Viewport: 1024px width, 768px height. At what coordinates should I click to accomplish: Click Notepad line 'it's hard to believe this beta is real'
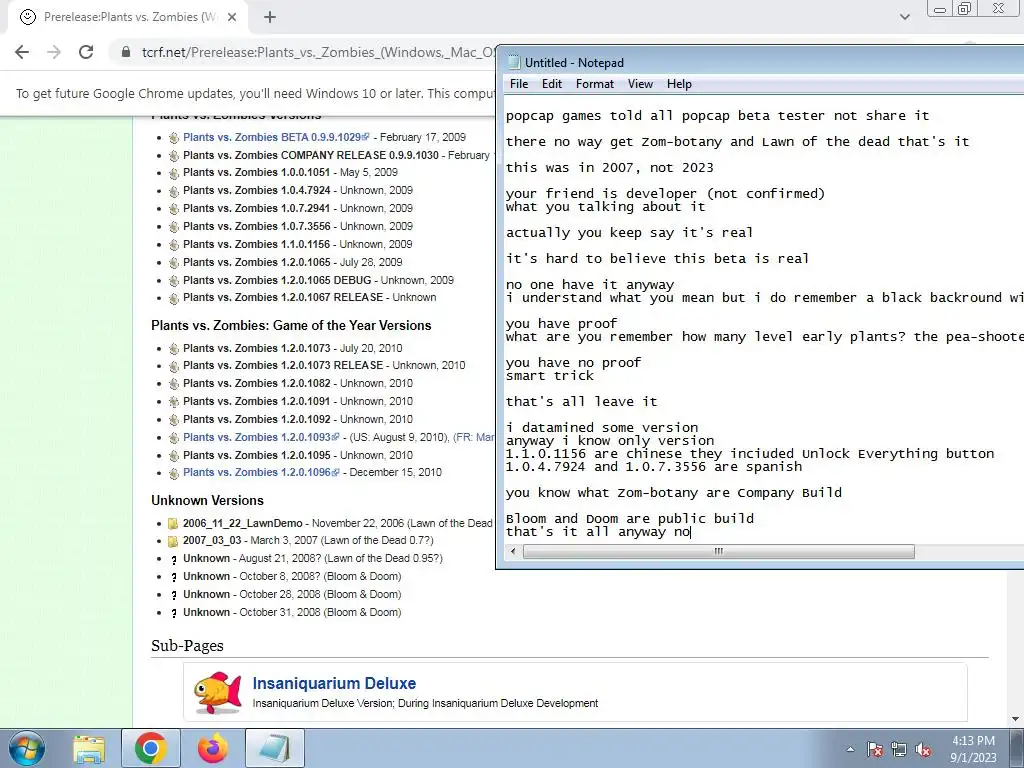[x=658, y=259]
